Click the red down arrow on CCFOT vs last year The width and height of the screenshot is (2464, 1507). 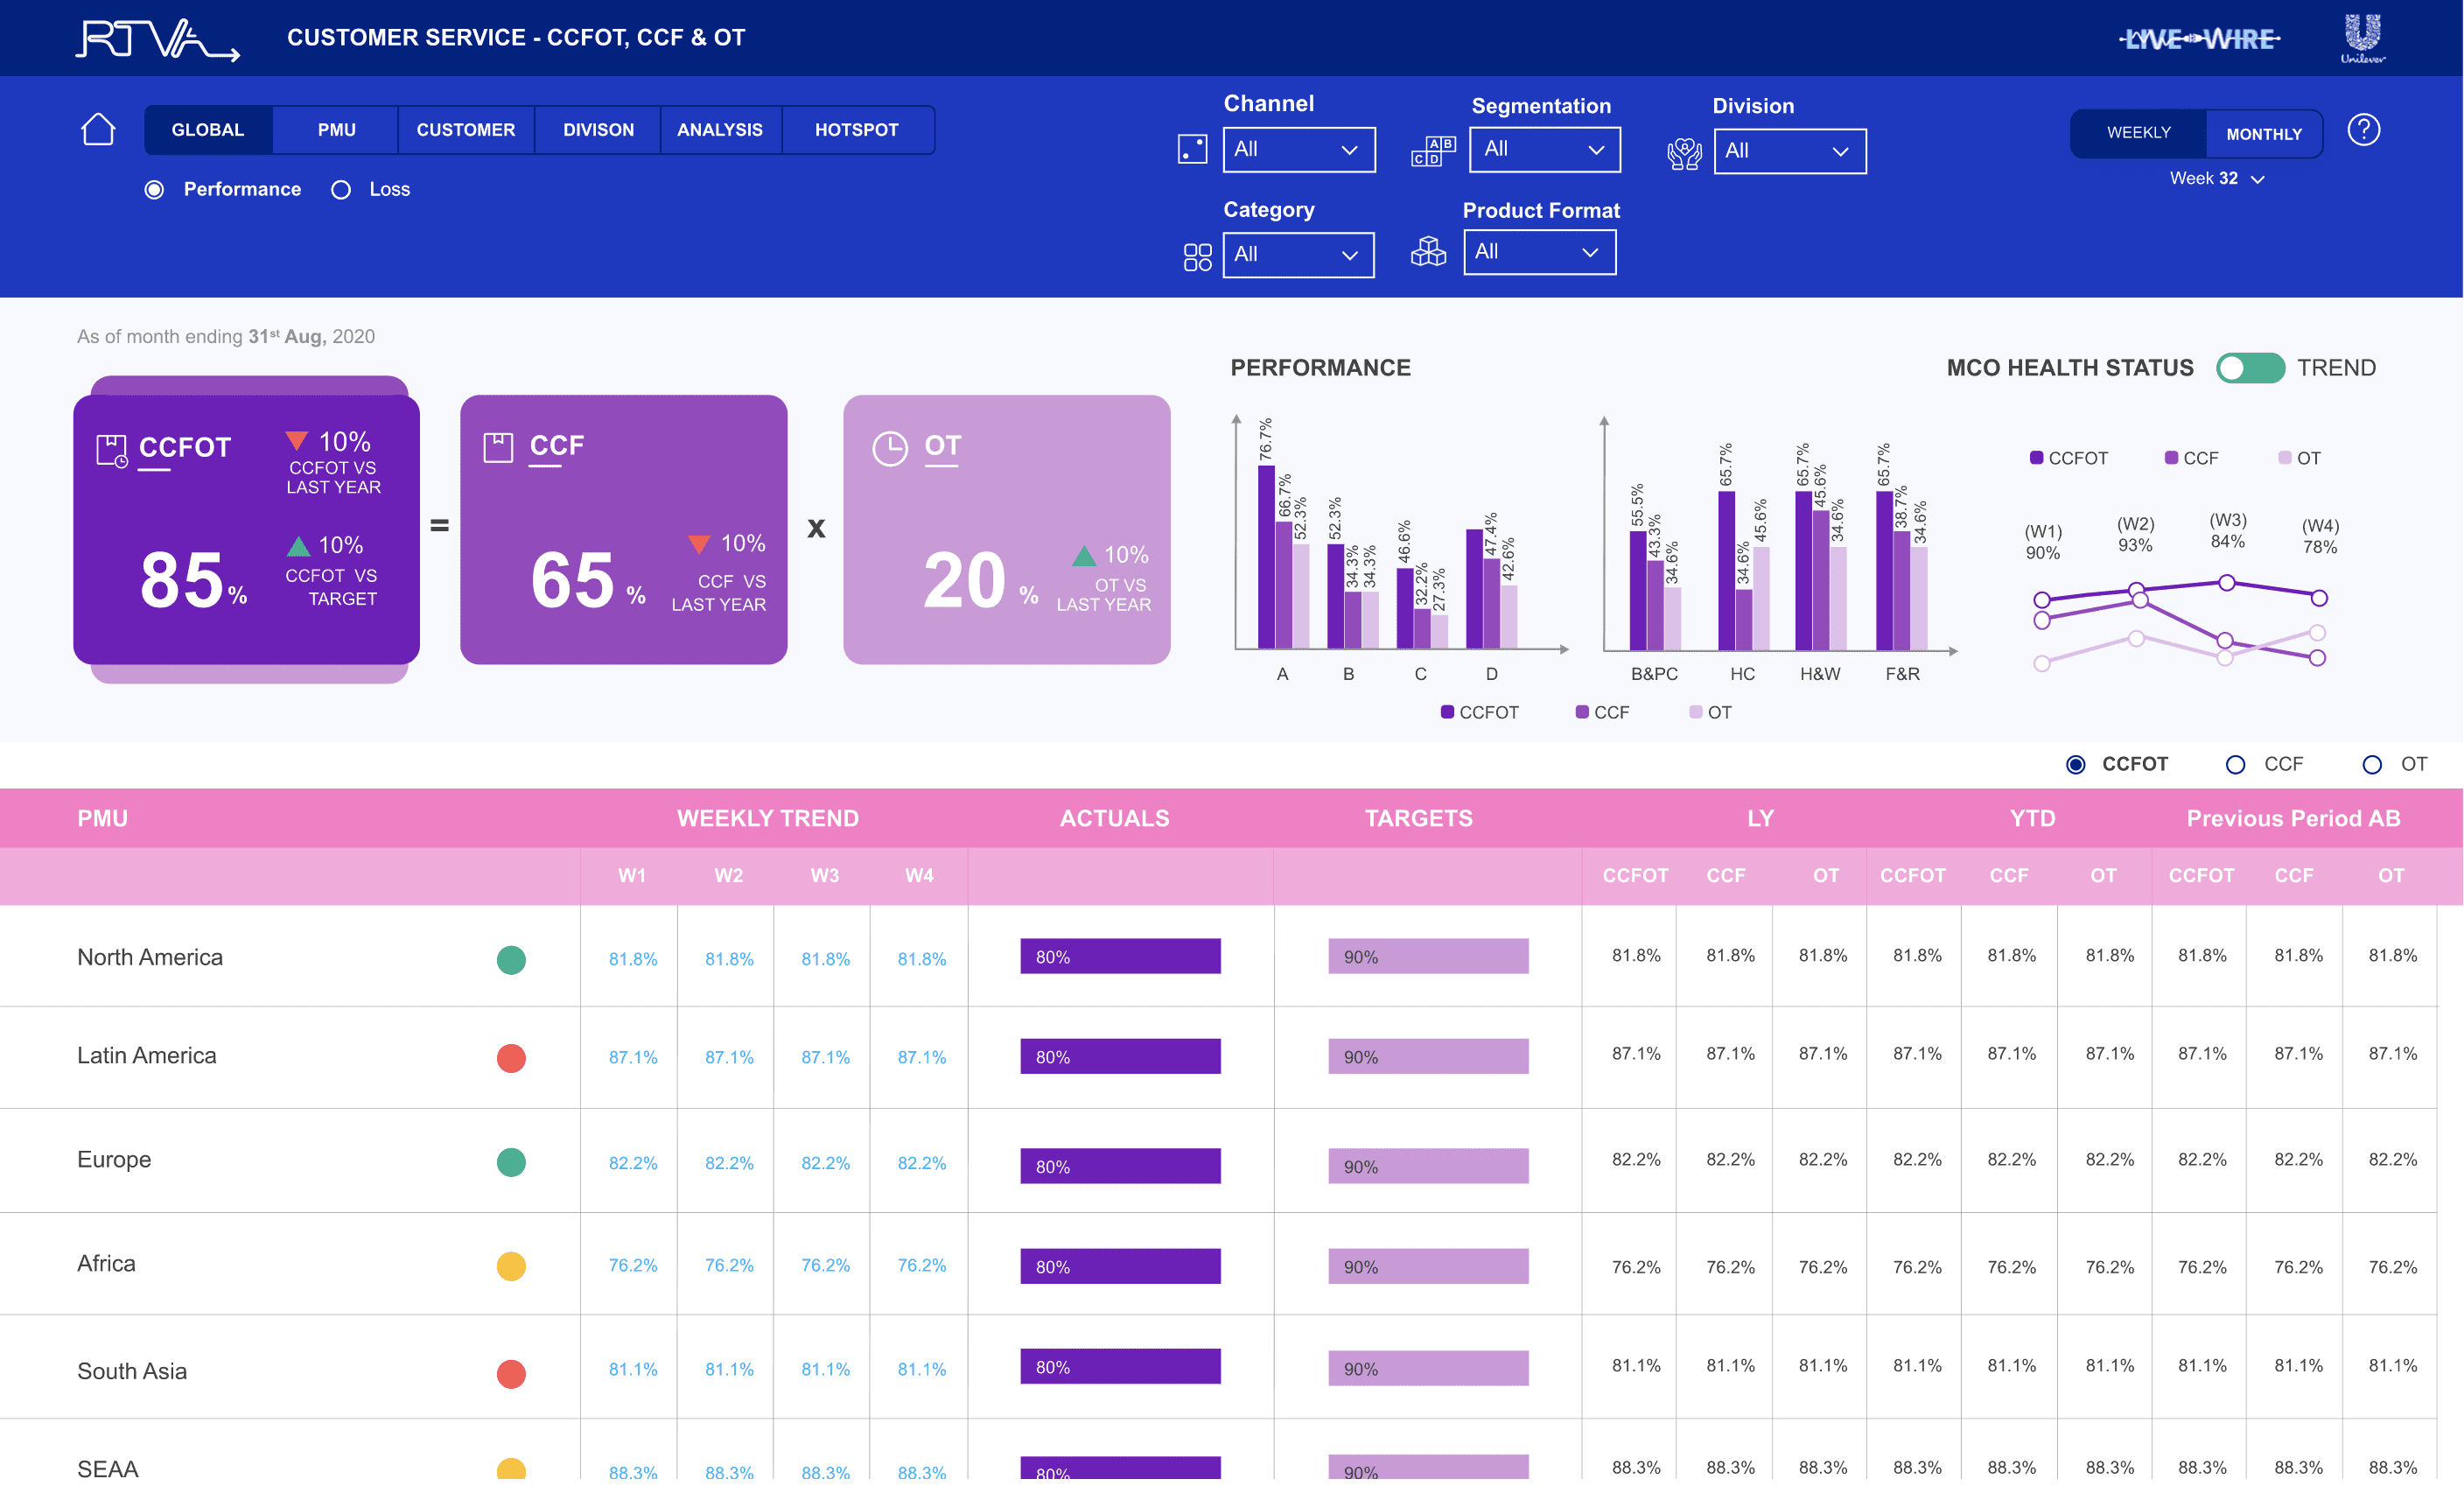click(x=297, y=440)
